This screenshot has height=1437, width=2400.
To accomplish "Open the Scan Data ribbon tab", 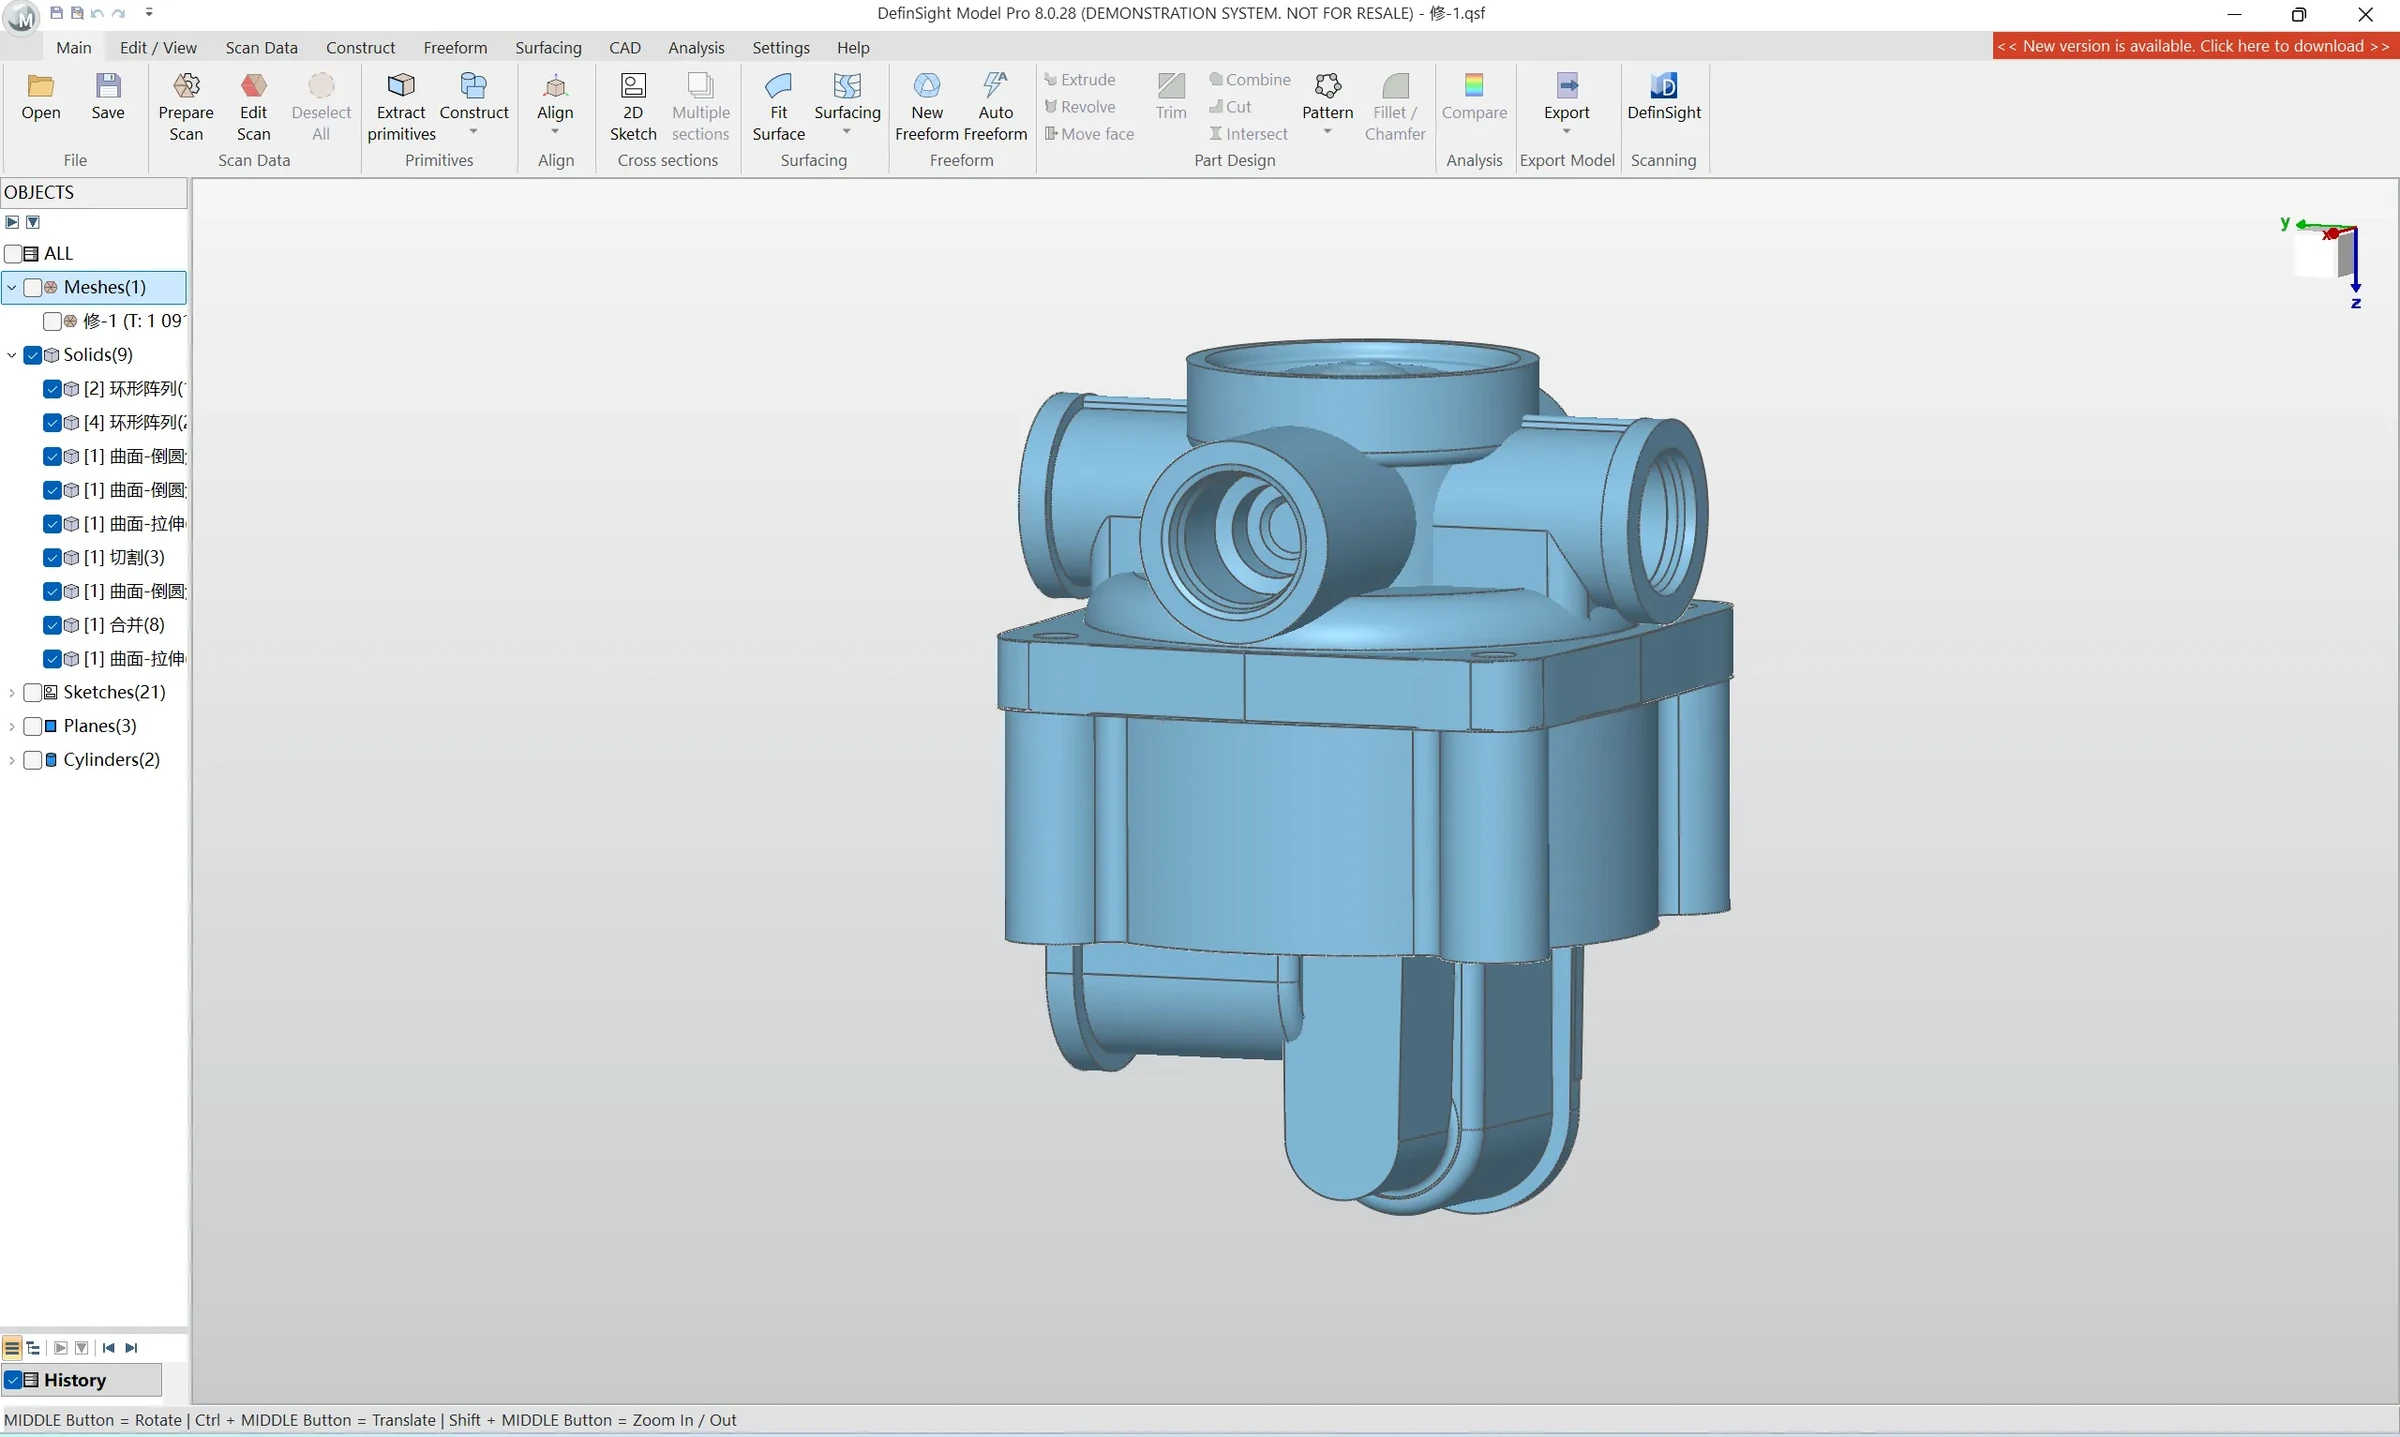I will pos(261,48).
